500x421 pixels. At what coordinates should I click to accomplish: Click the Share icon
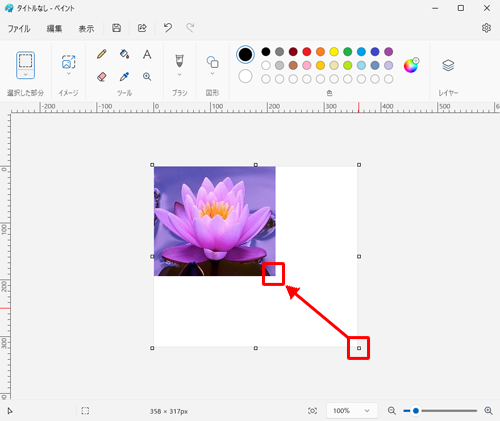[142, 28]
